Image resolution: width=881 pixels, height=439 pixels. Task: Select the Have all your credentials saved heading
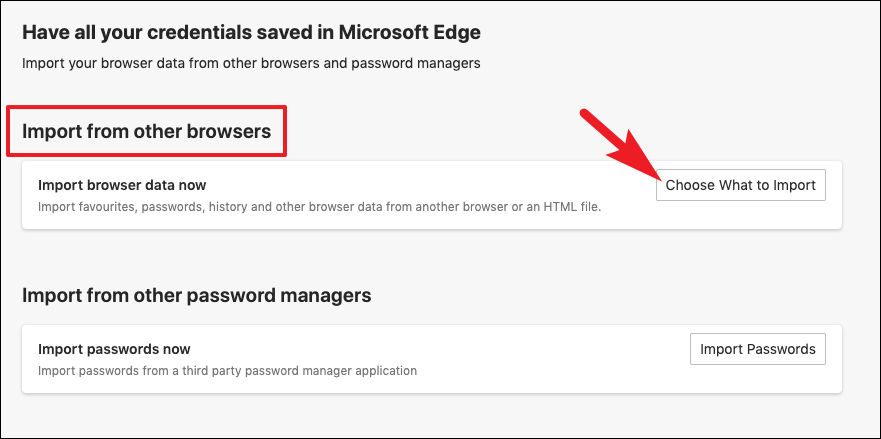(251, 32)
